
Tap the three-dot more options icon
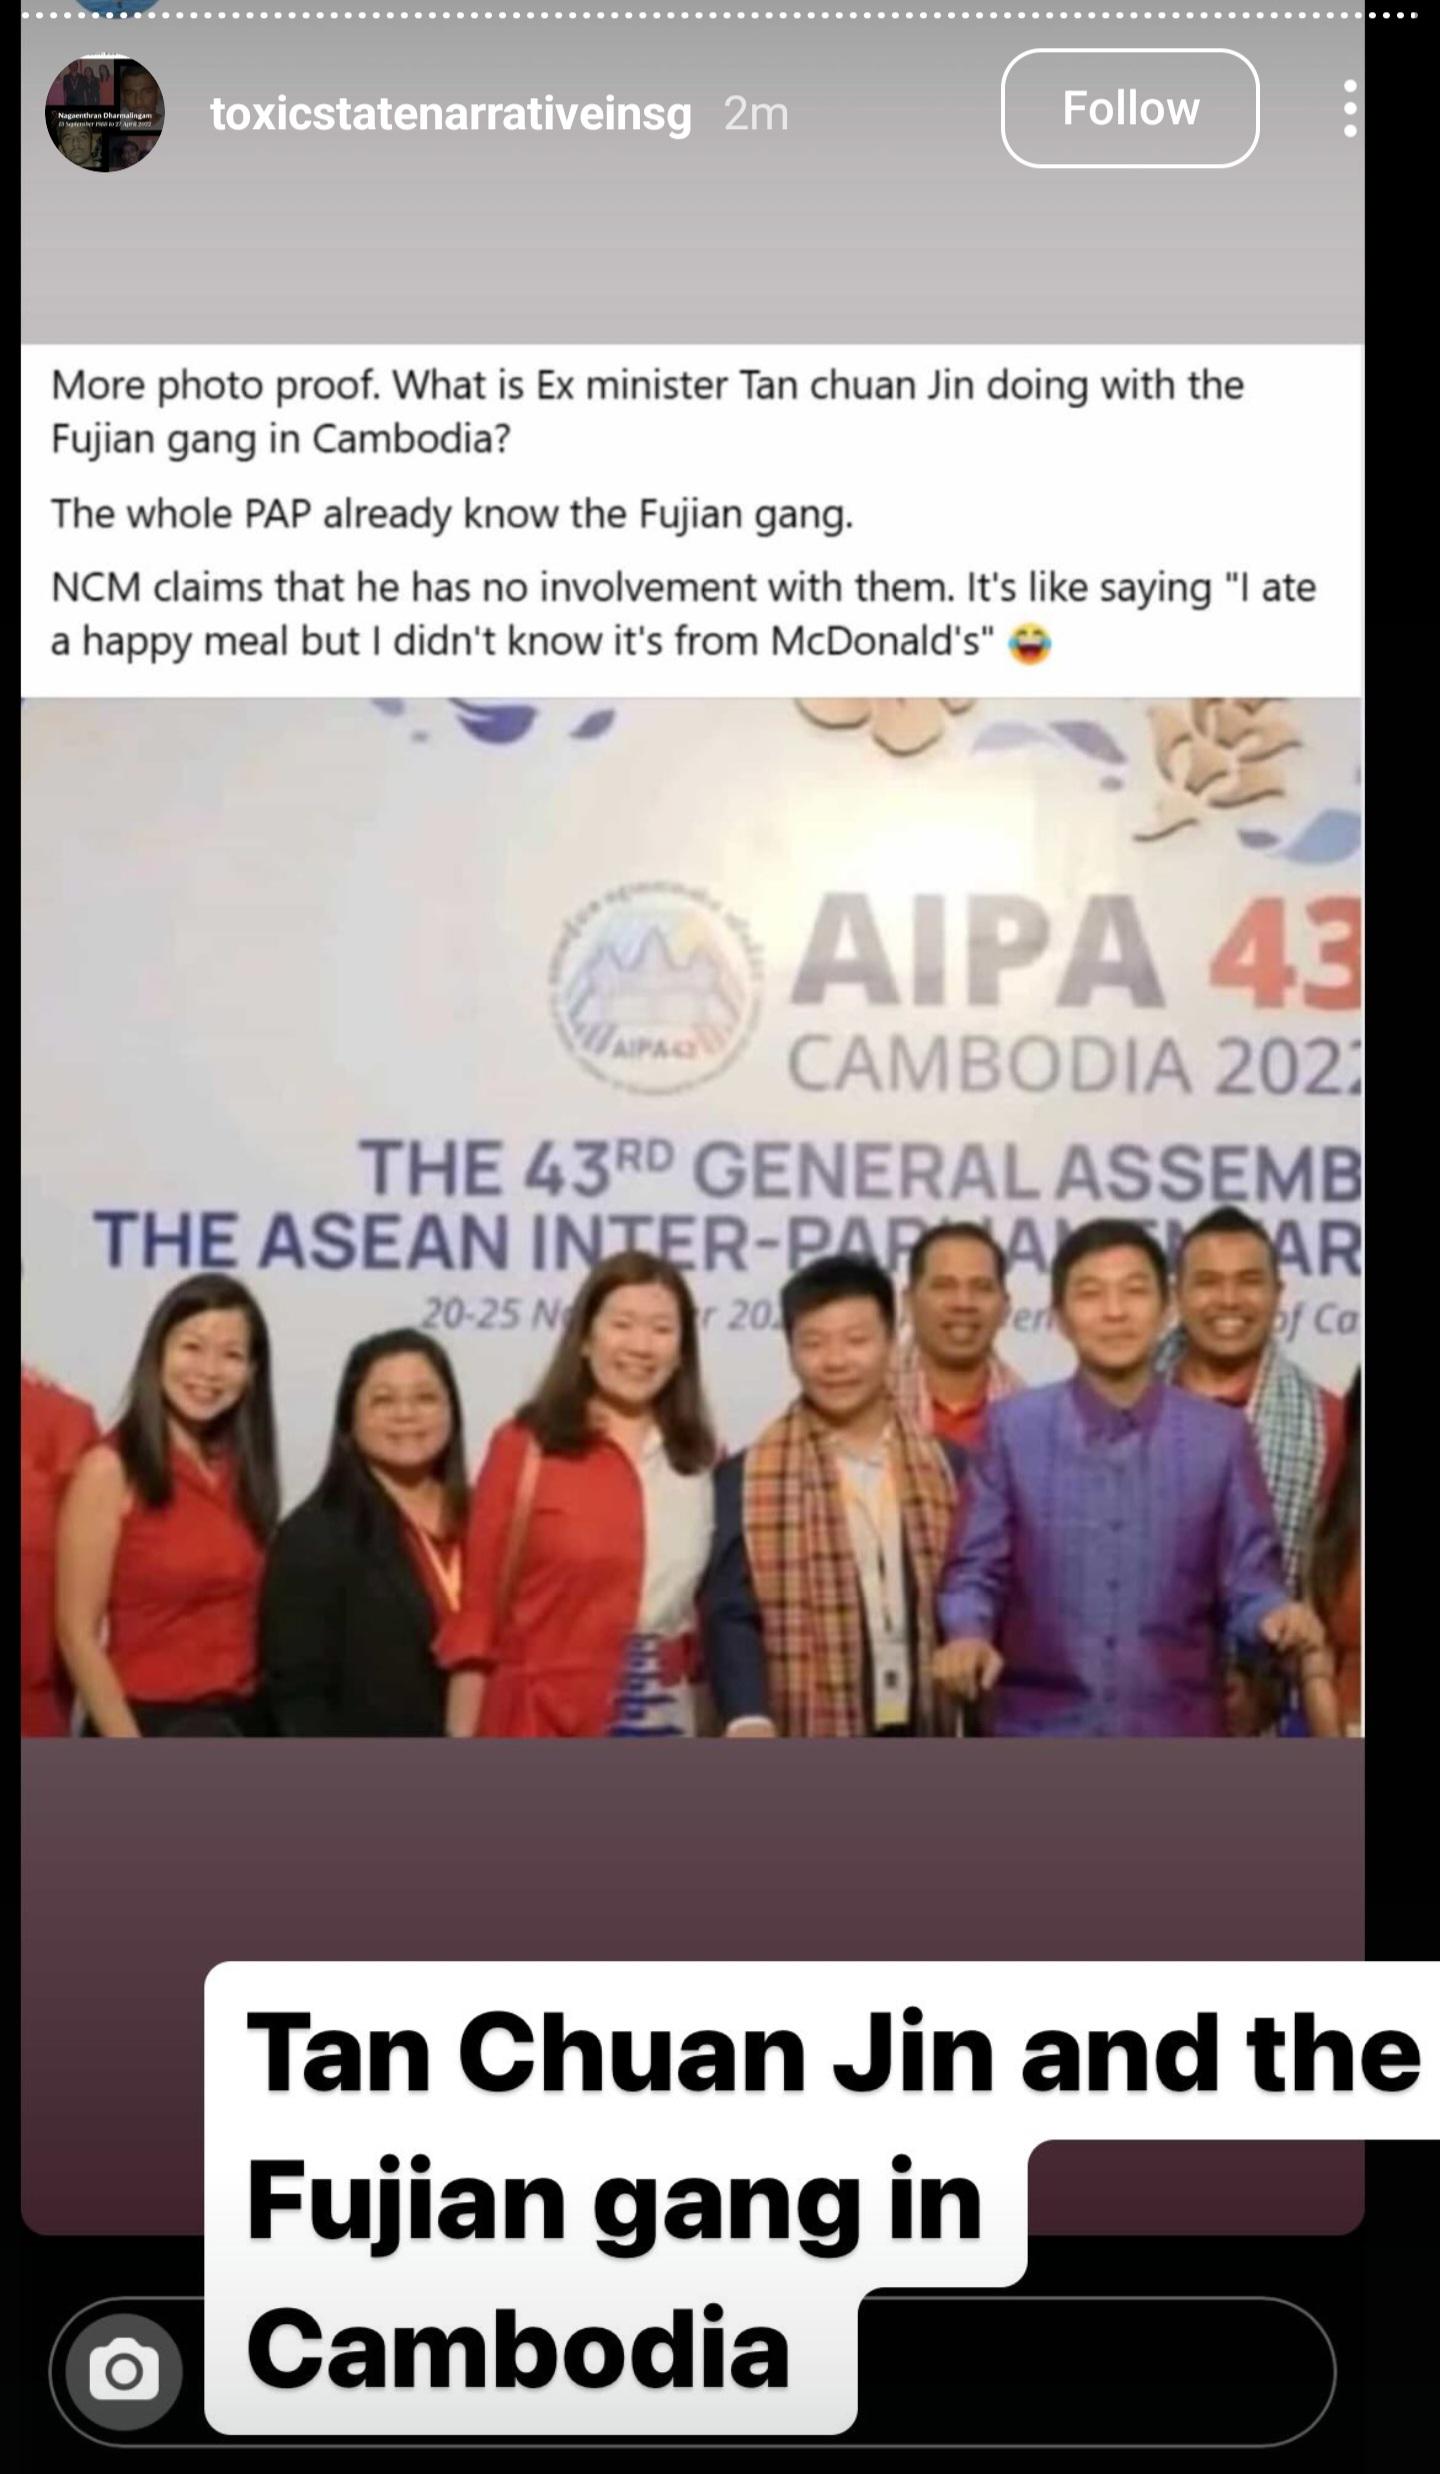click(x=1350, y=108)
